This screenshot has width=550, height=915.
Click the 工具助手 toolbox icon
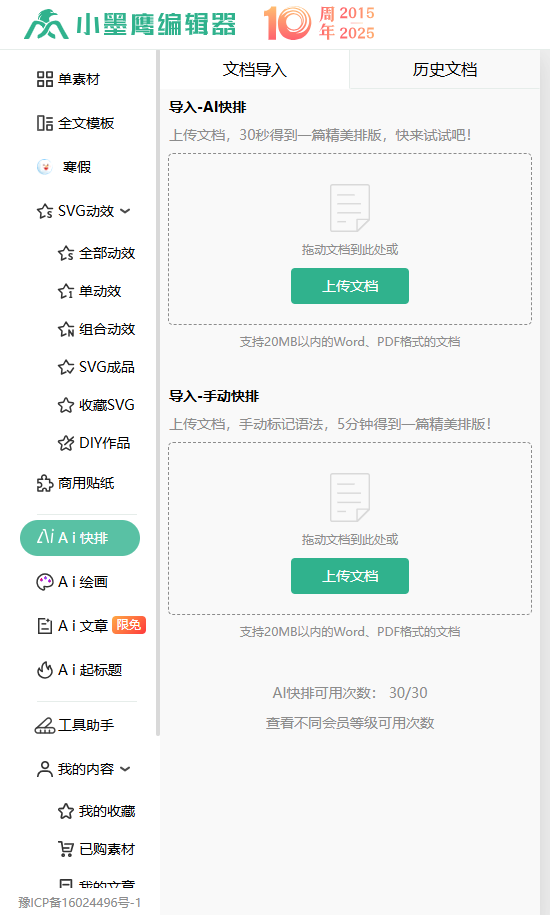(x=45, y=725)
